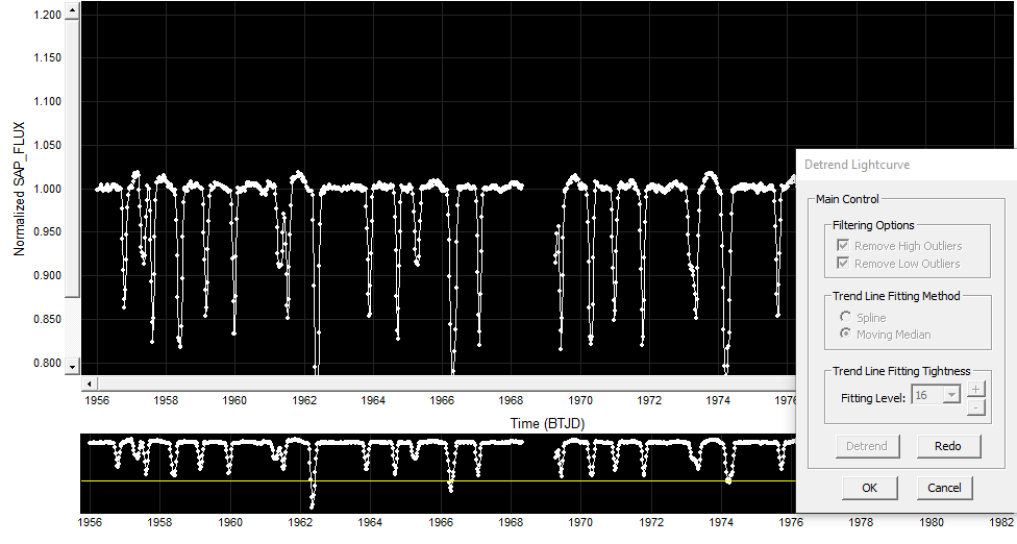Click the Trend Line Fitting Tightness label
The height and width of the screenshot is (544, 1017).
(901, 371)
